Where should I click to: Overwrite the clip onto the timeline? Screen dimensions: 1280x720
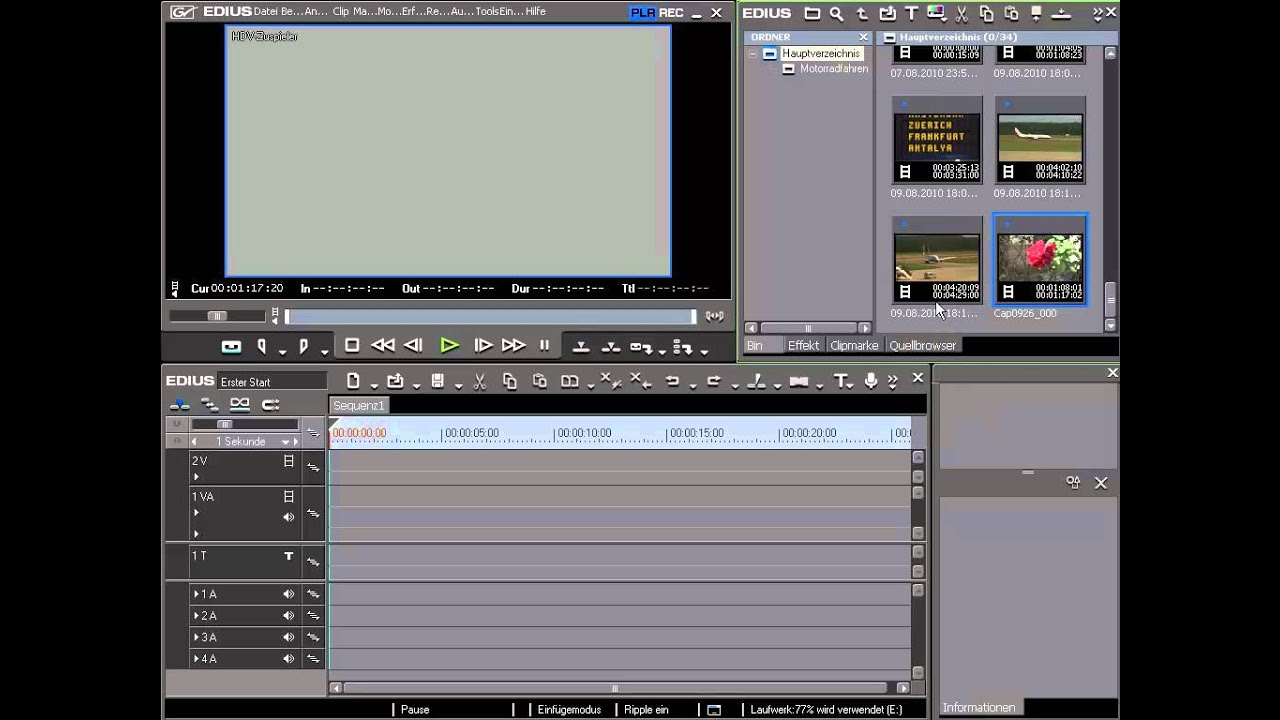tap(610, 347)
